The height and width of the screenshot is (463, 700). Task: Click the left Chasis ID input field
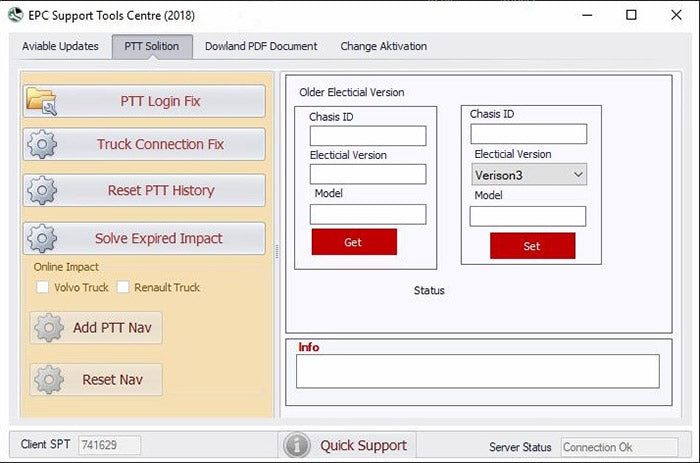coord(368,136)
